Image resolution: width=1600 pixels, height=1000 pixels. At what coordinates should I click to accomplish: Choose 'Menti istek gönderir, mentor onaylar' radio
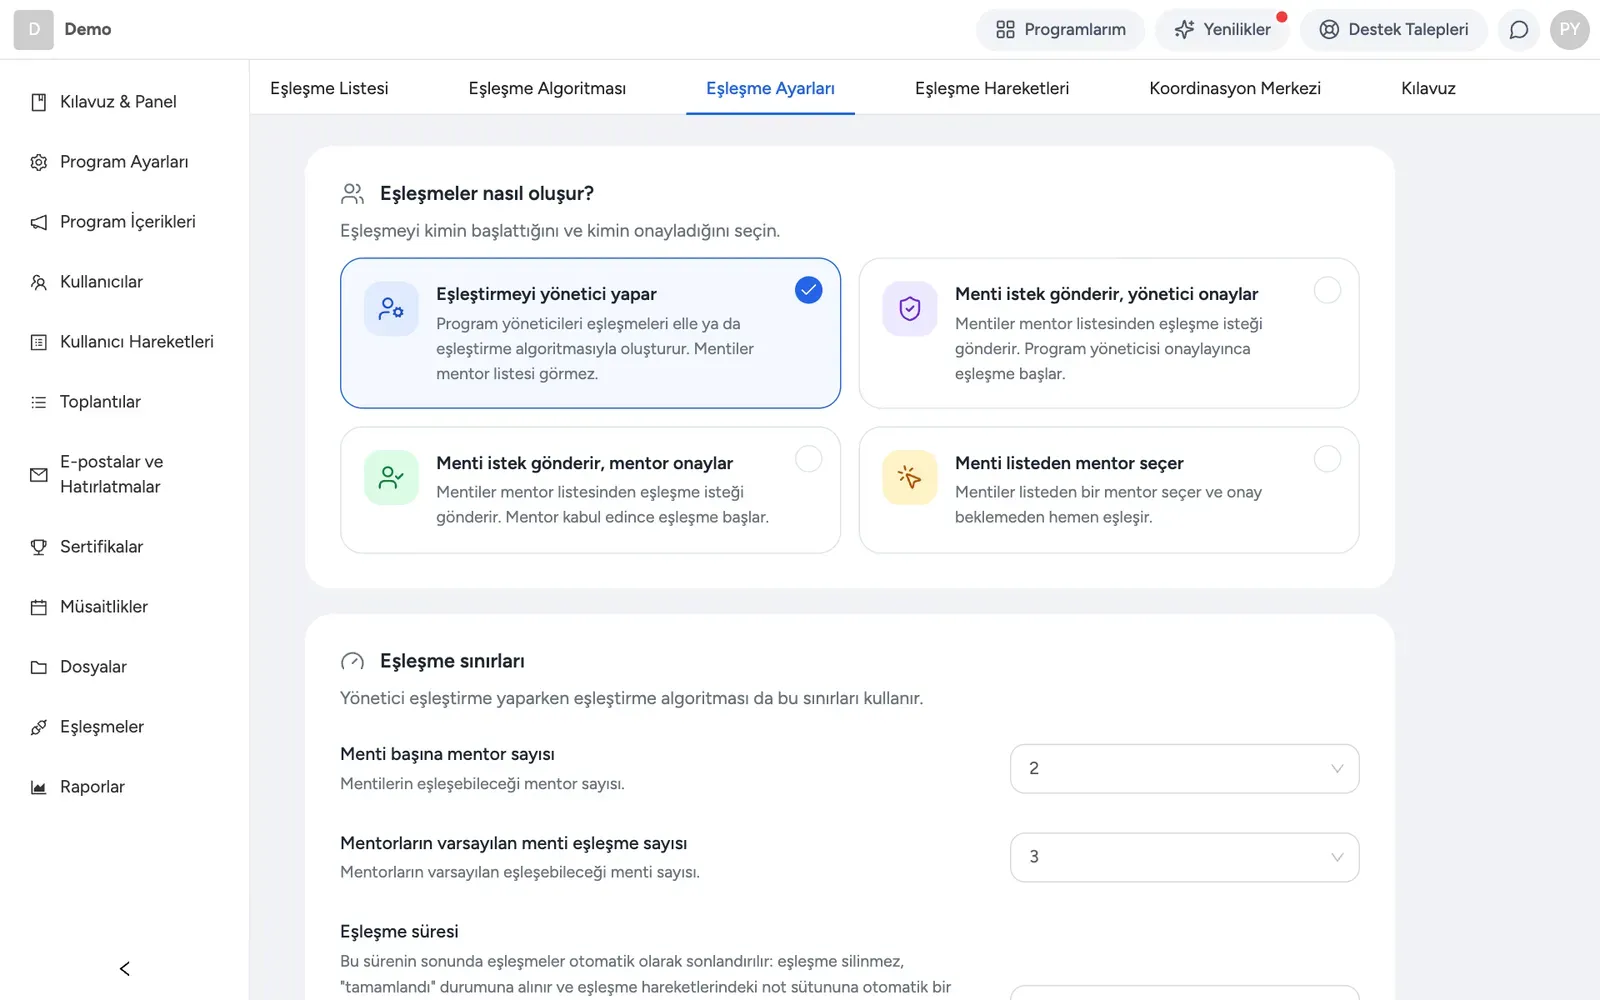coord(808,459)
